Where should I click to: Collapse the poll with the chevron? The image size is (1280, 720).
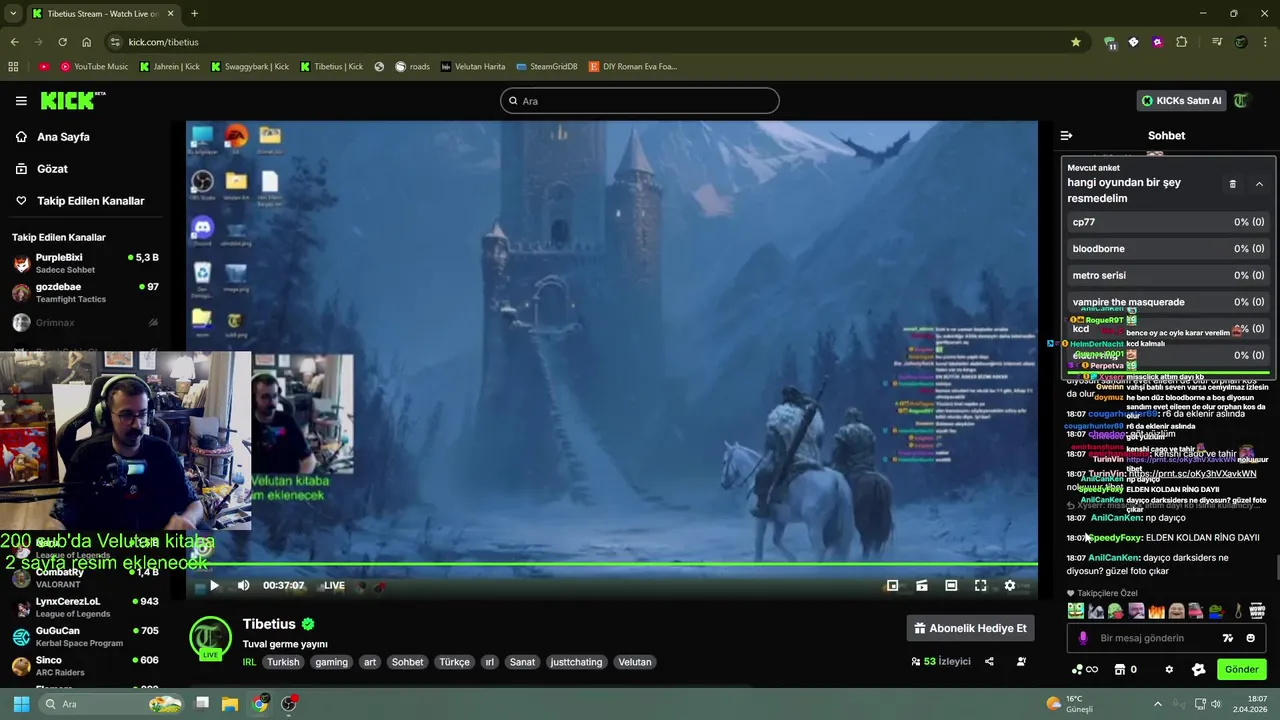[x=1259, y=184]
